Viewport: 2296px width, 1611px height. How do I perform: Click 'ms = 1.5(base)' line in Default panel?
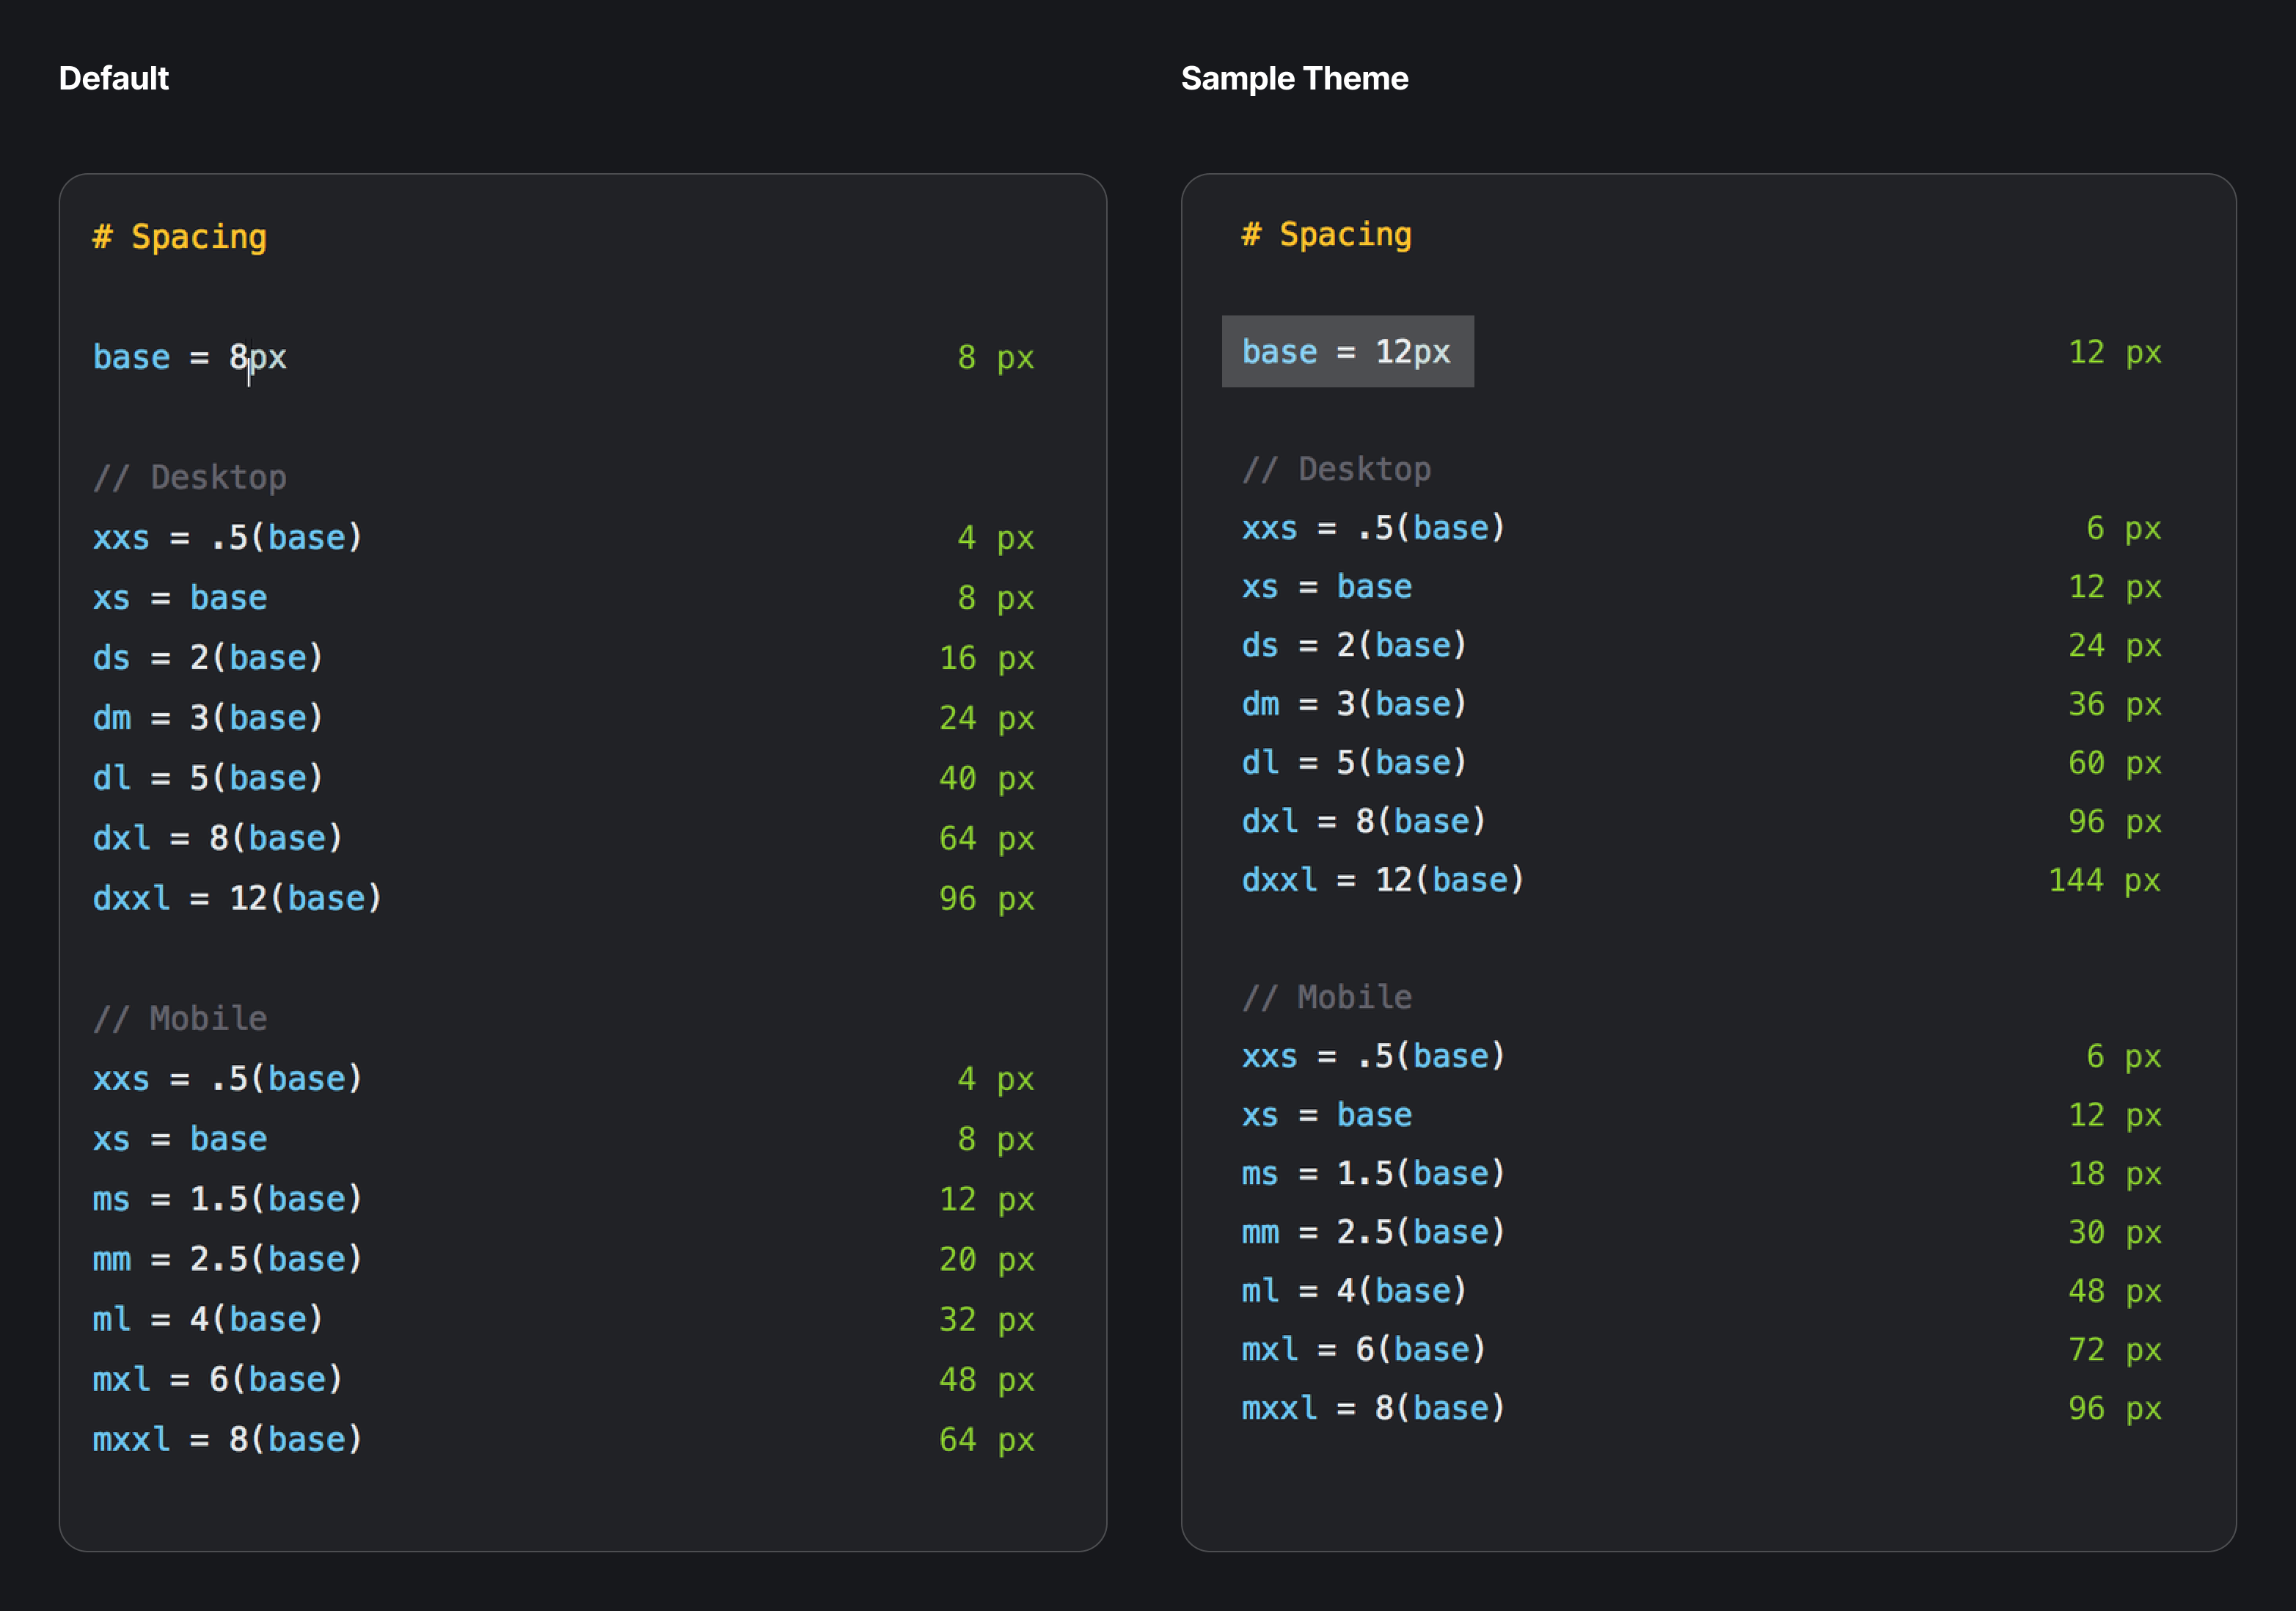(x=227, y=1199)
